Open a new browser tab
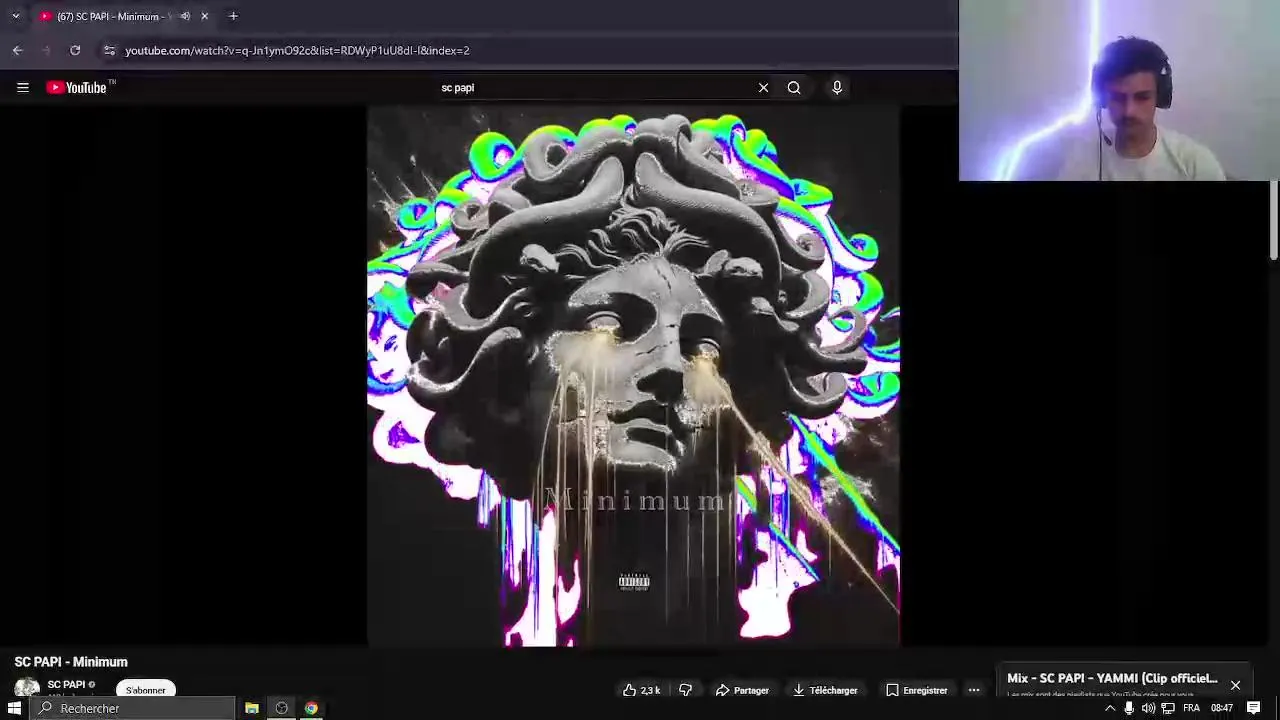 pos(233,16)
